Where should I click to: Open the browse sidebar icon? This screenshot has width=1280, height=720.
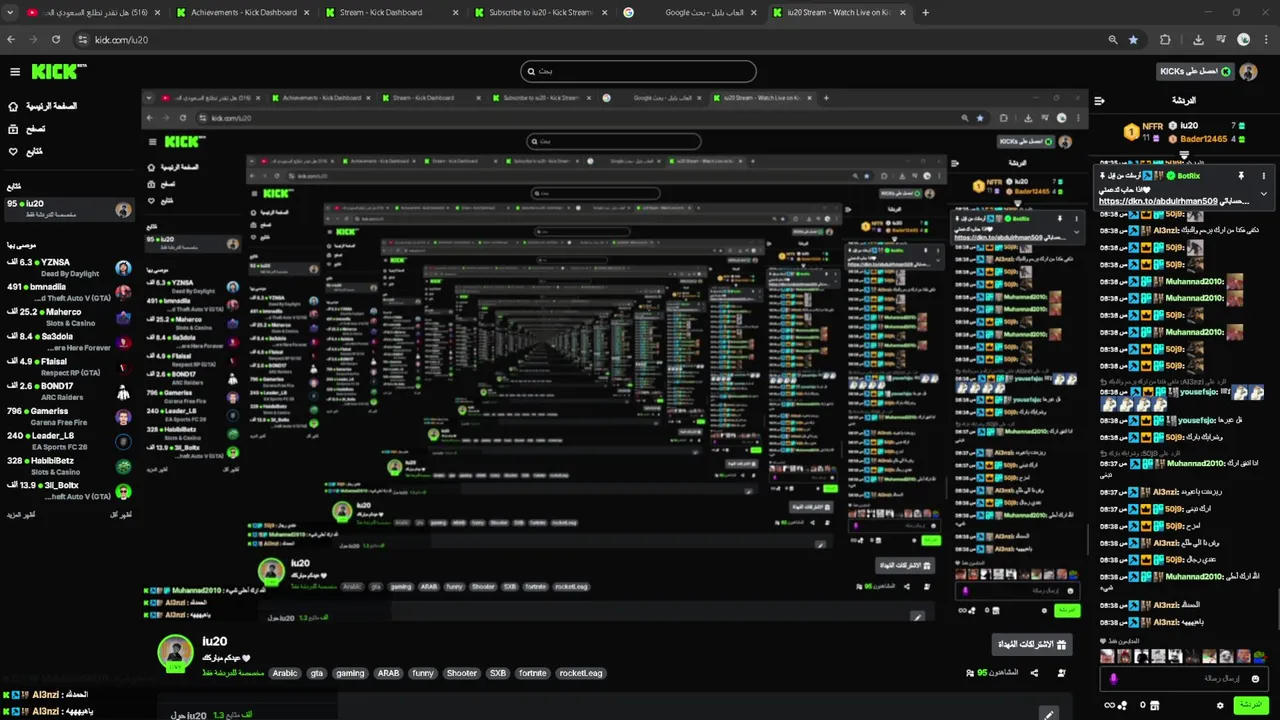[13, 129]
